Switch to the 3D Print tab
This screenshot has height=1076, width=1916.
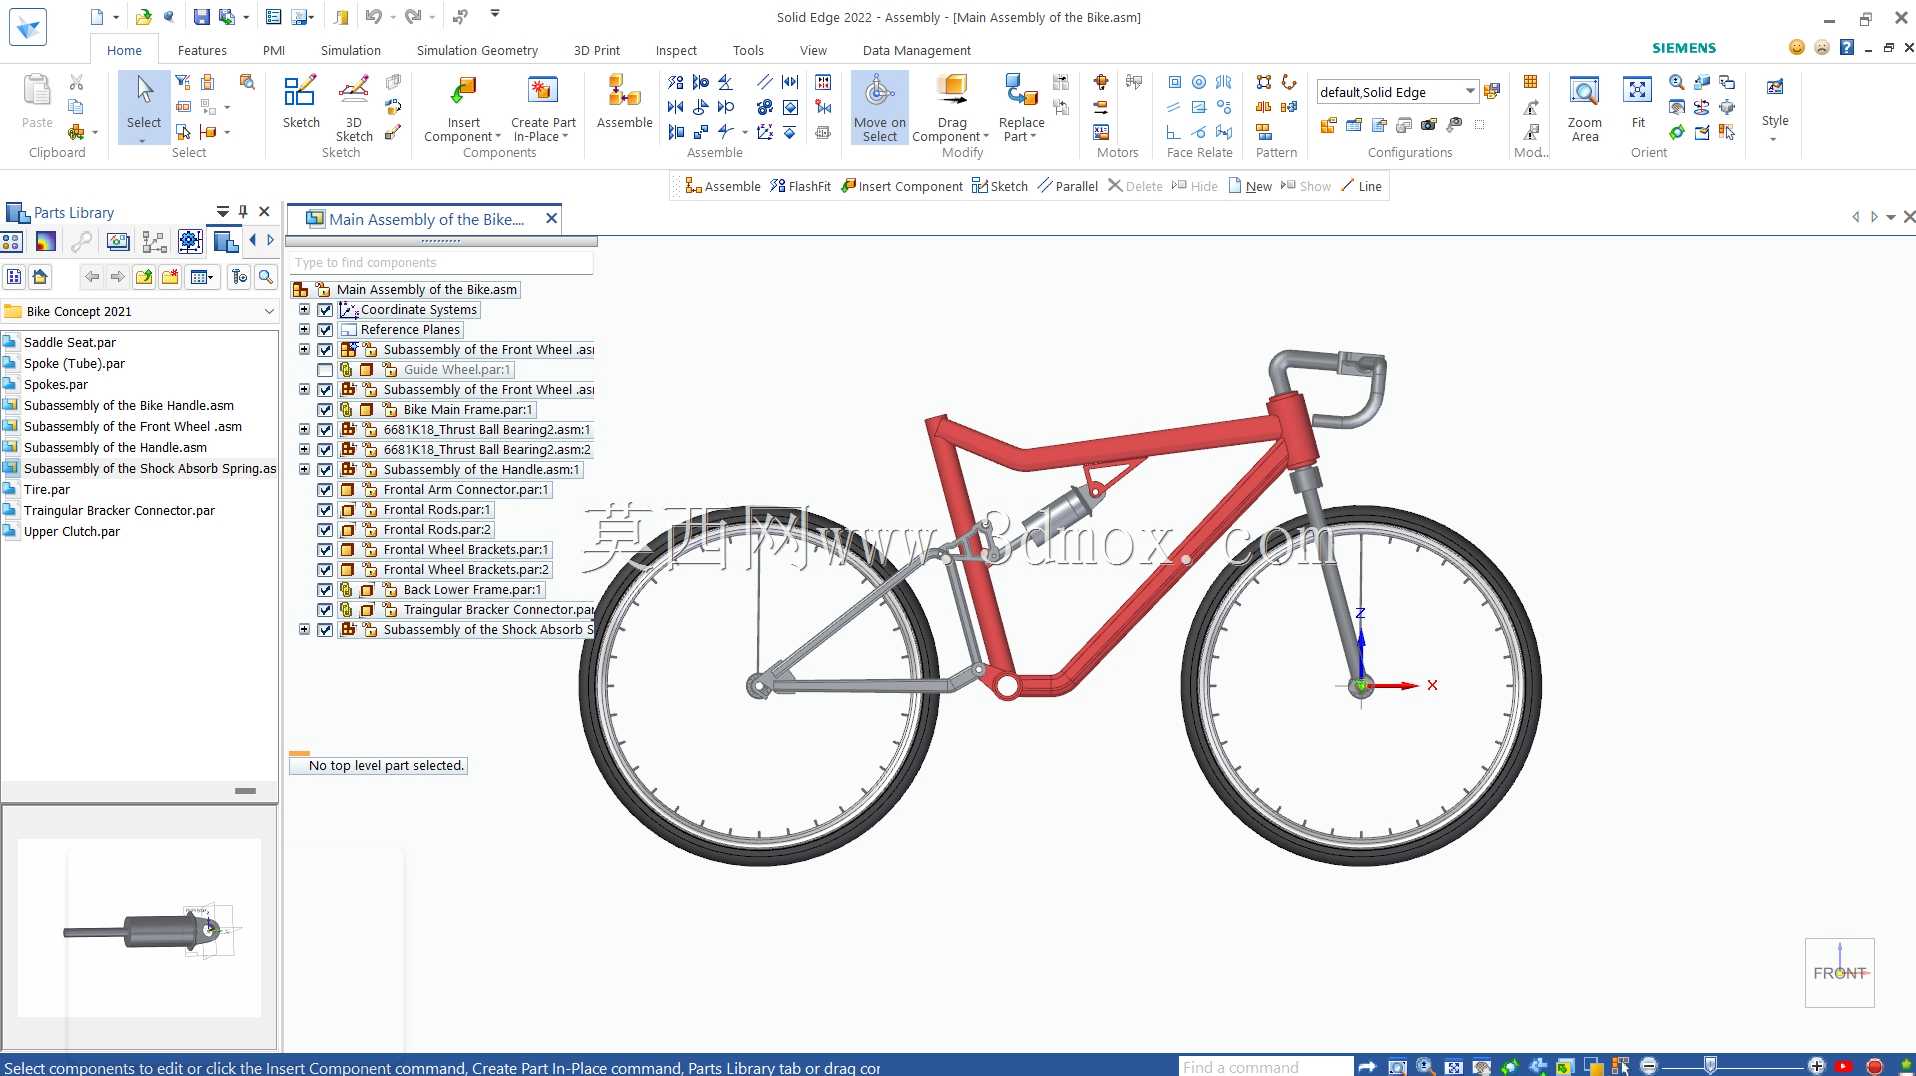coord(597,50)
